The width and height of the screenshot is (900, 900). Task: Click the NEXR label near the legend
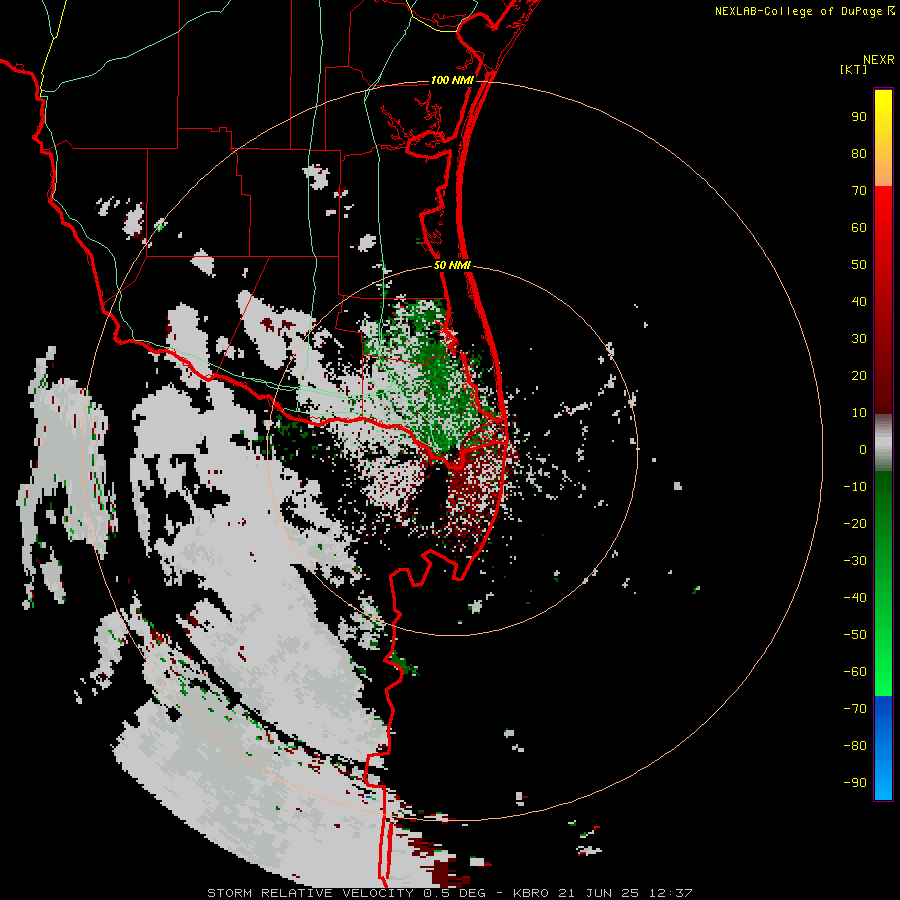tap(879, 60)
